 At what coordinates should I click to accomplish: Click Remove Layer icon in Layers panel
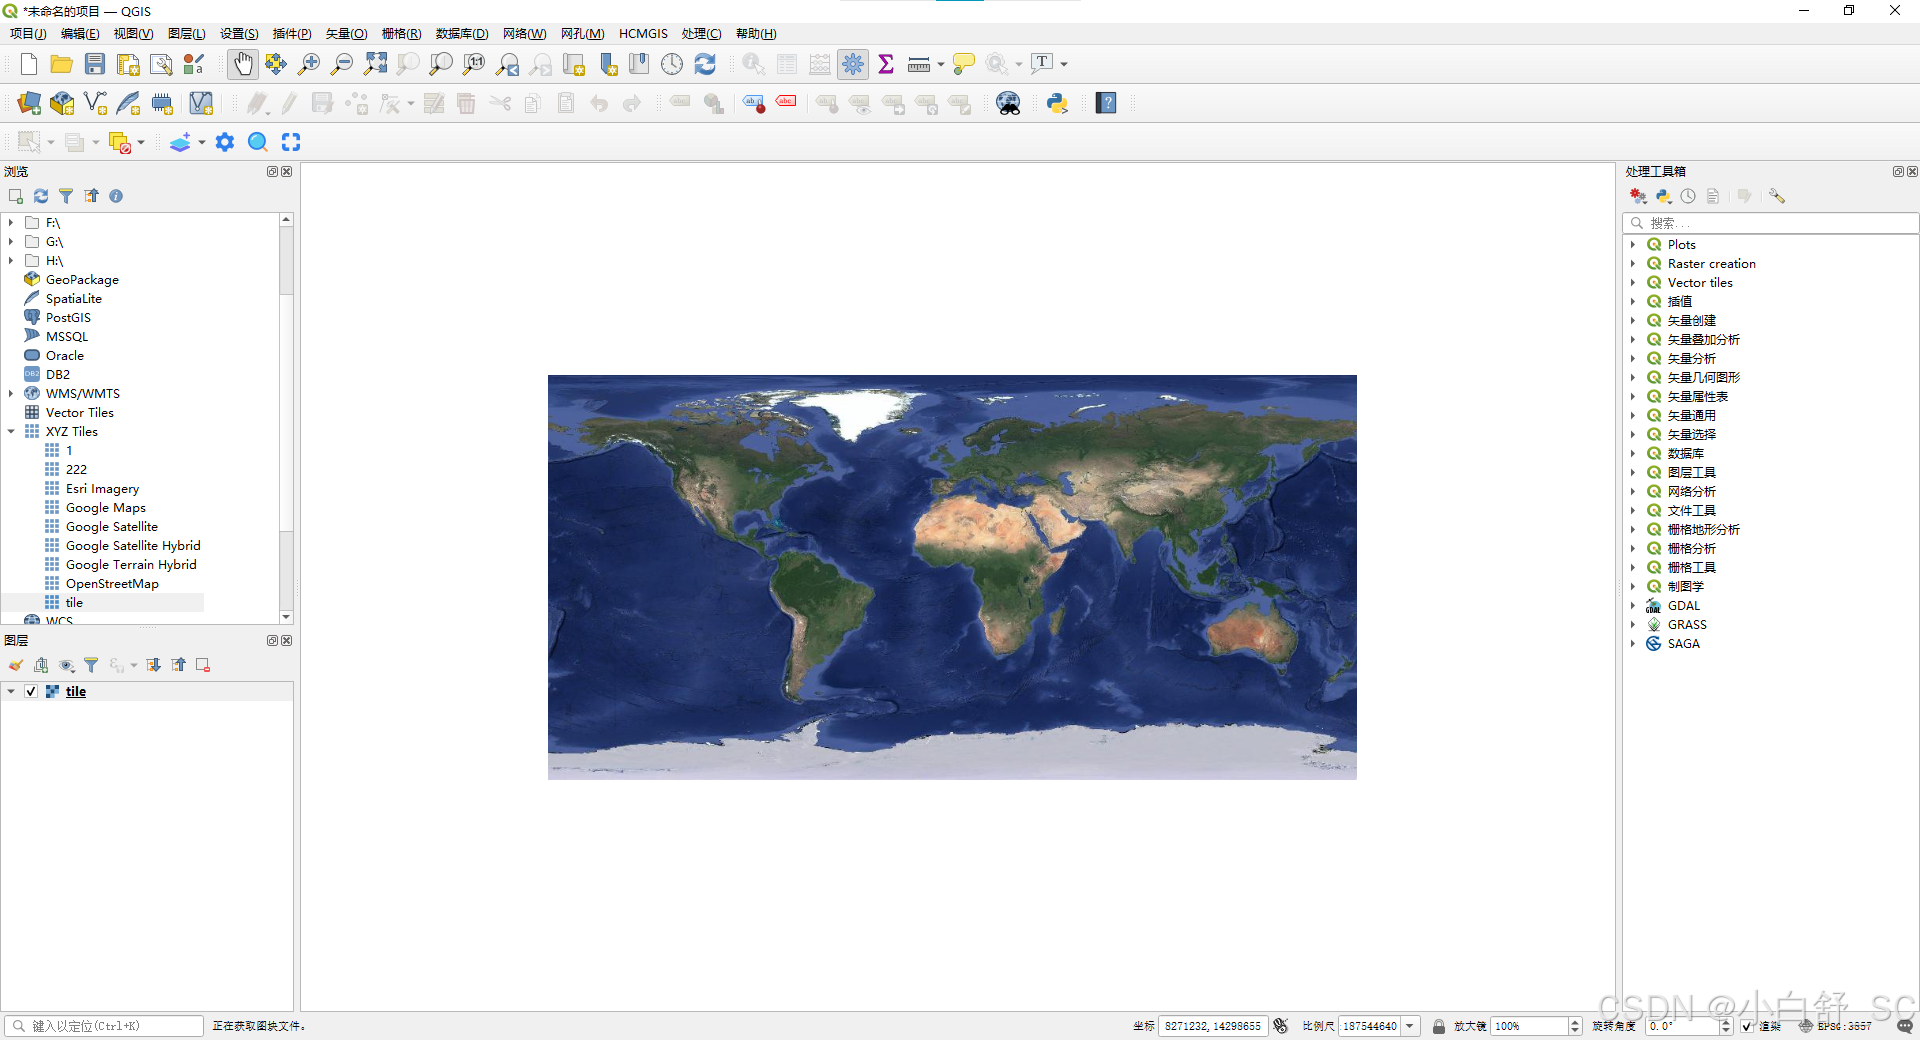[203, 665]
